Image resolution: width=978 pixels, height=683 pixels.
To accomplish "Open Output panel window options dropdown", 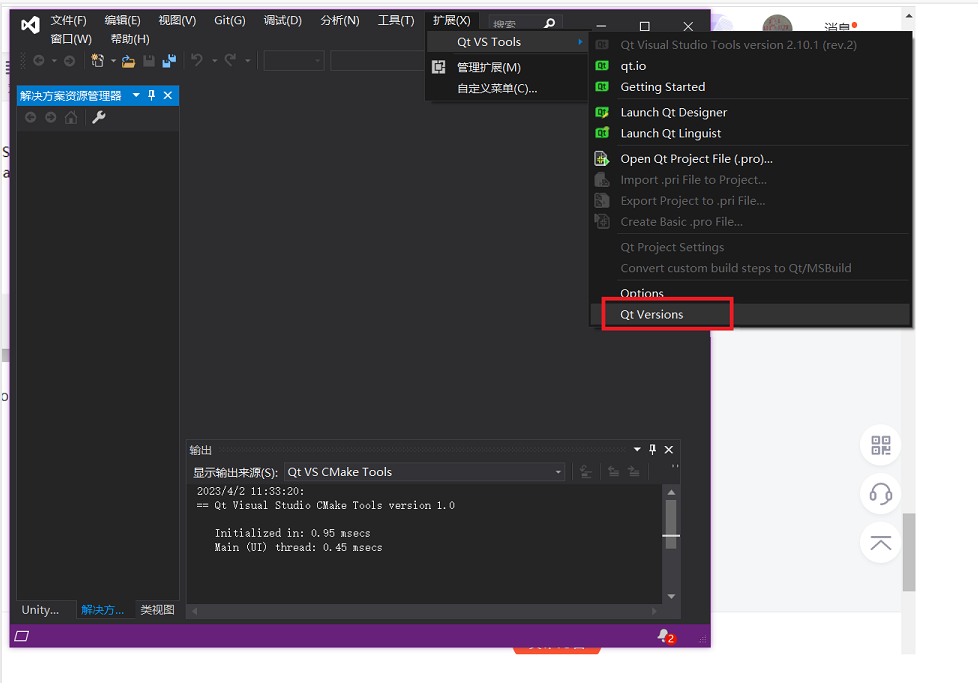I will (x=637, y=449).
